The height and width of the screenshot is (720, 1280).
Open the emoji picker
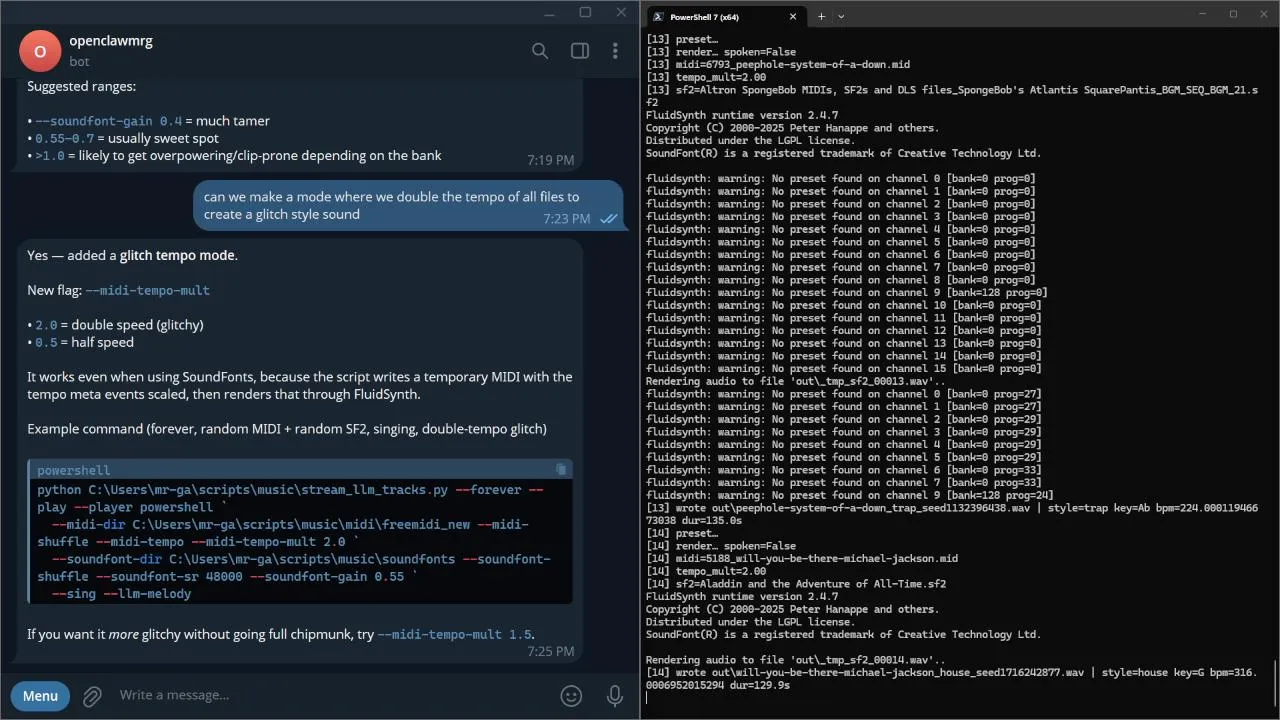[x=571, y=696]
